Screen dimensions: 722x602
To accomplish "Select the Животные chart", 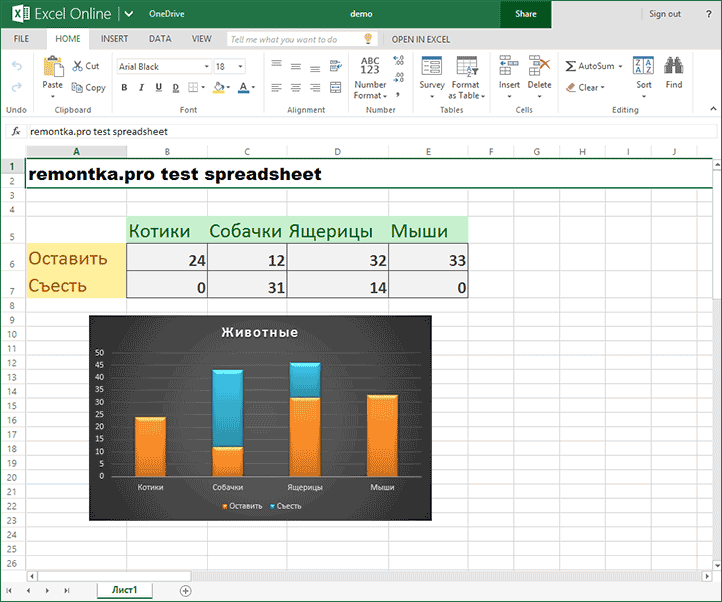I will 260,418.
